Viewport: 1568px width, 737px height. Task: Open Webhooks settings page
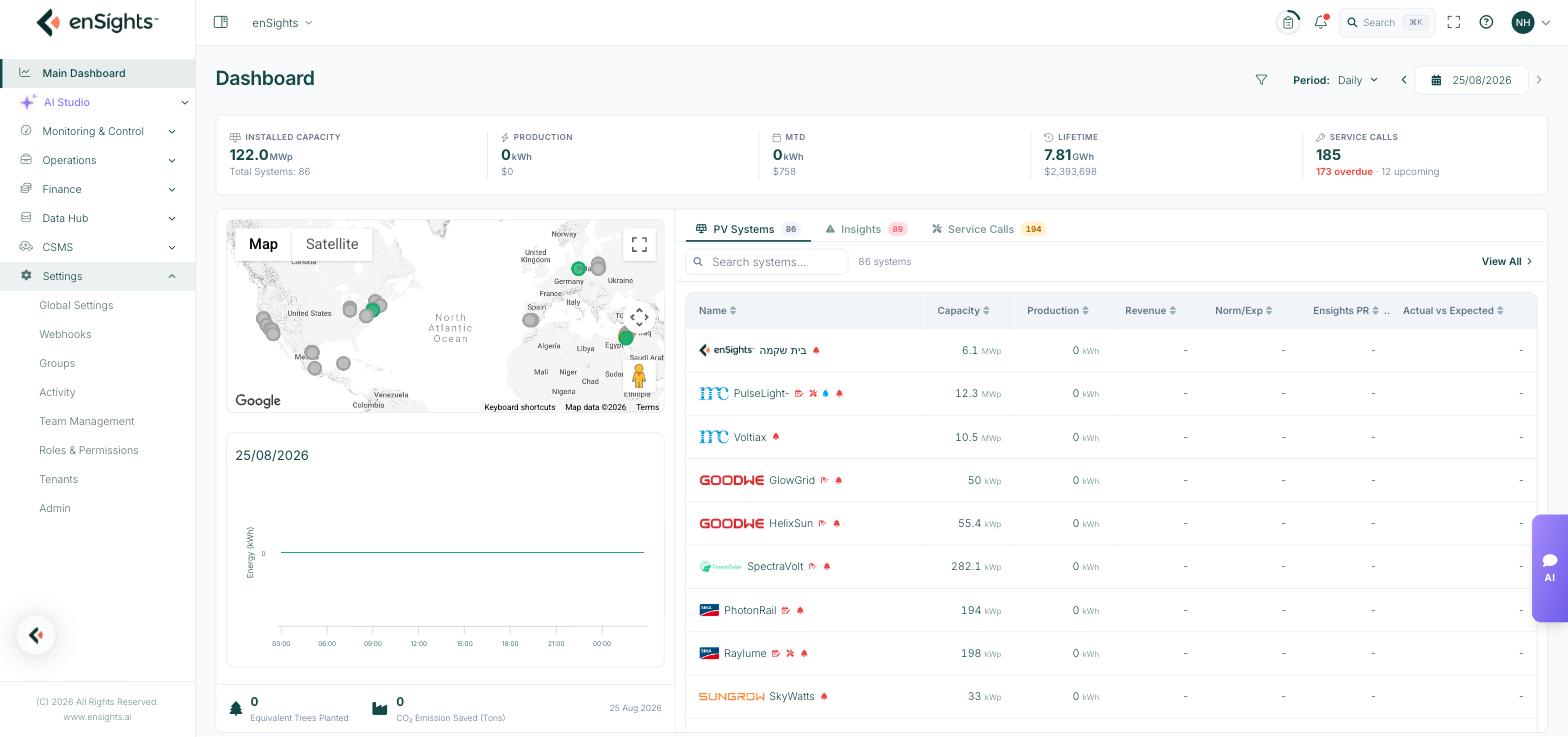click(65, 334)
